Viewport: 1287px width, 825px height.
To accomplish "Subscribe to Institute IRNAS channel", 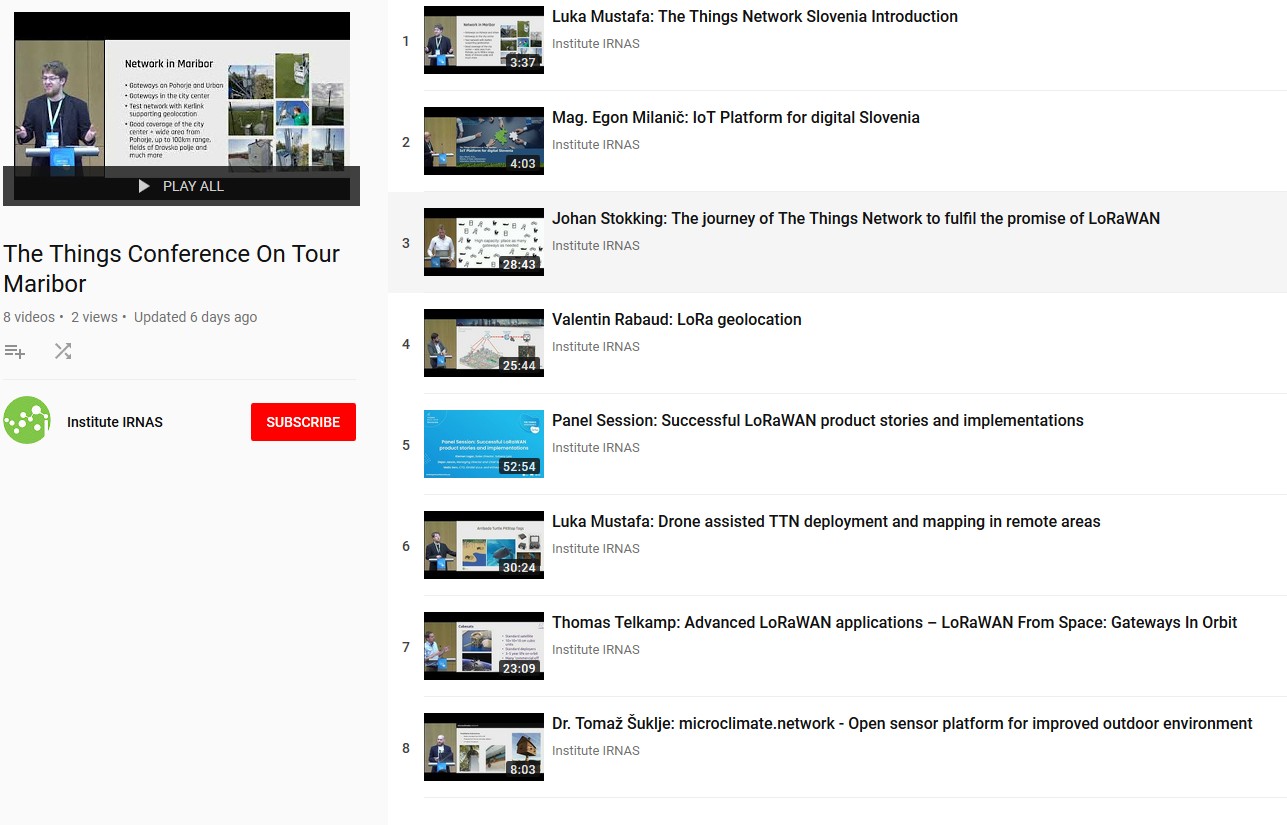I will point(303,422).
